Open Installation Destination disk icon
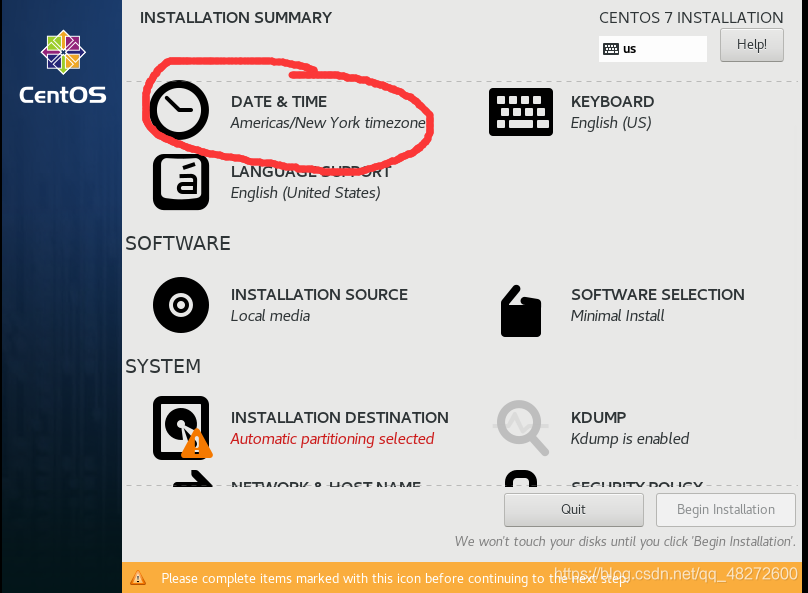Screen dimensions: 808x593 [x=182, y=428]
